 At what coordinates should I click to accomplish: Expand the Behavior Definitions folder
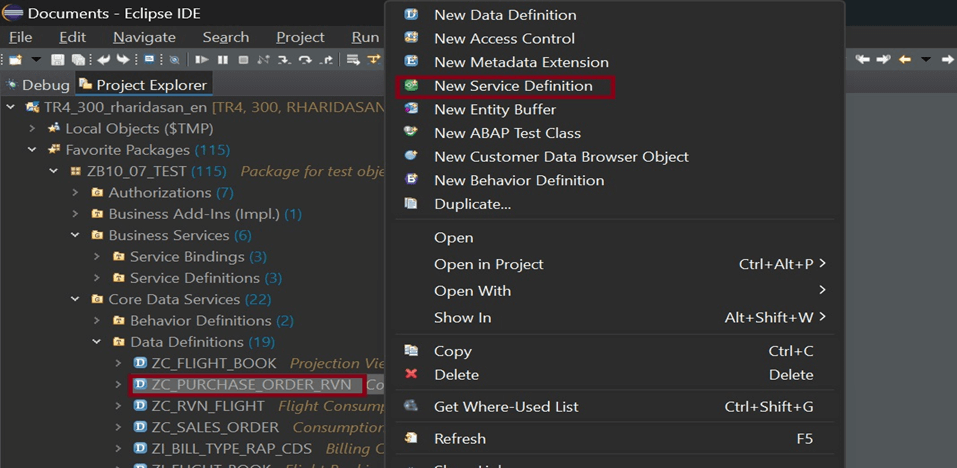(96, 321)
